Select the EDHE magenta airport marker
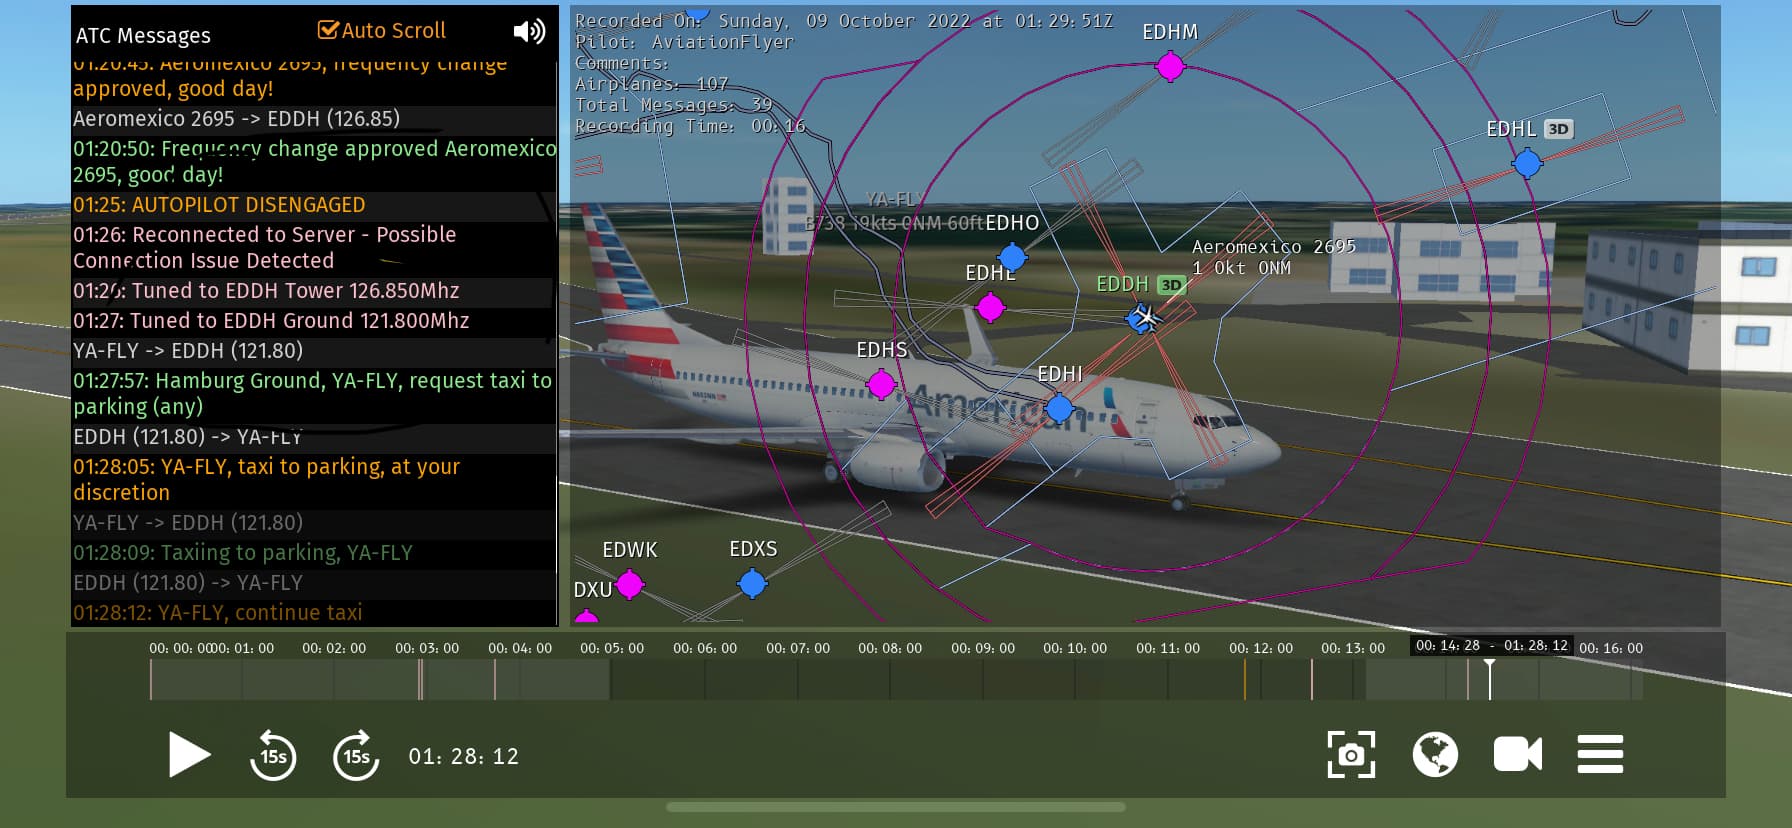Image resolution: width=1792 pixels, height=828 pixels. pos(990,308)
